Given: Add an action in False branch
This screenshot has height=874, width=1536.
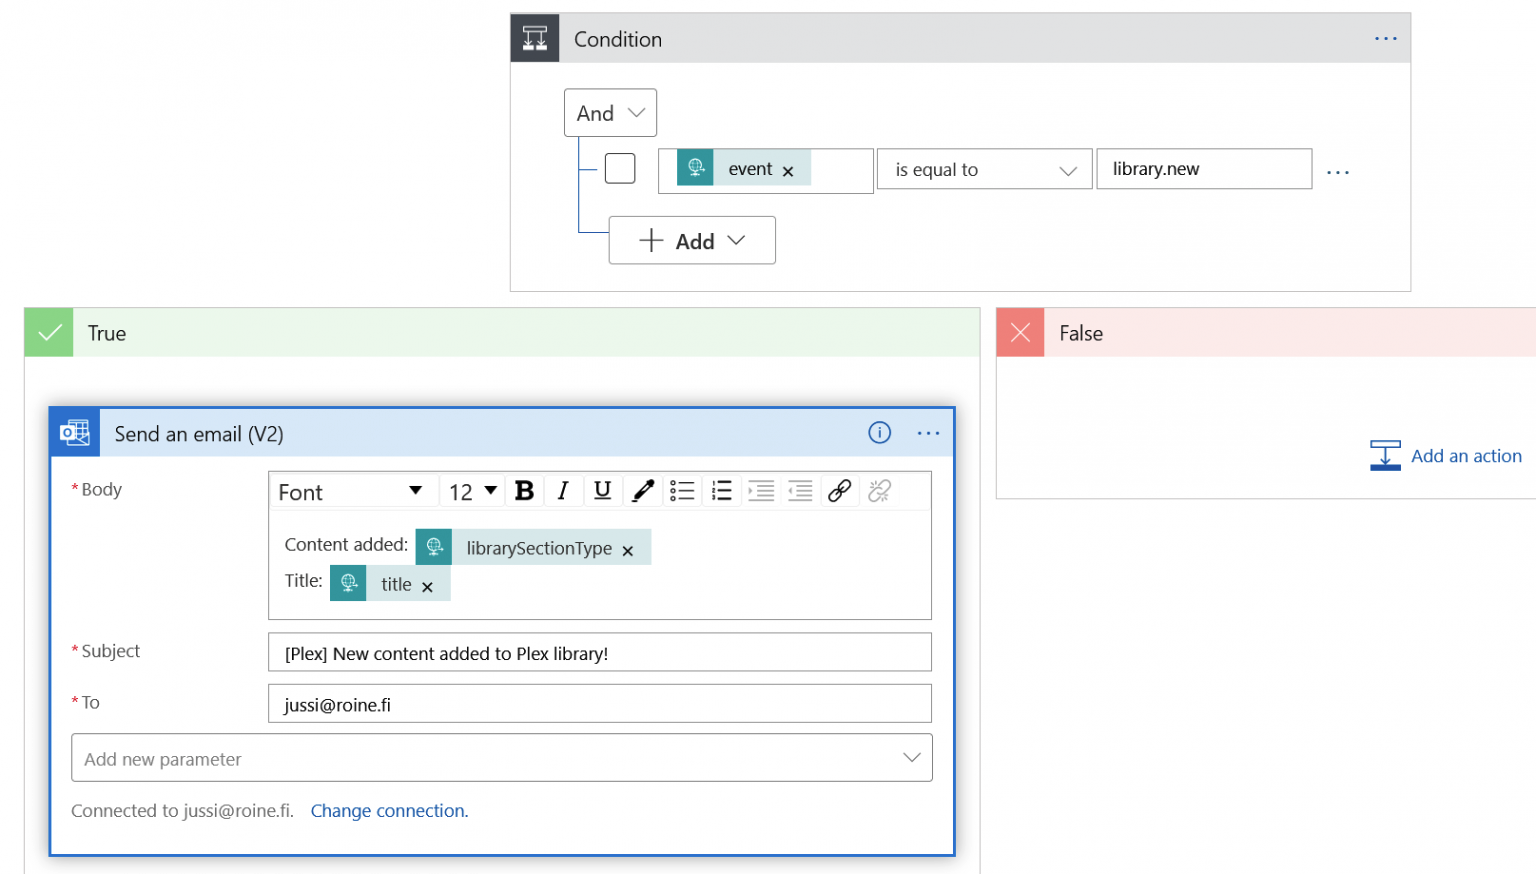Looking at the screenshot, I should tap(1446, 456).
